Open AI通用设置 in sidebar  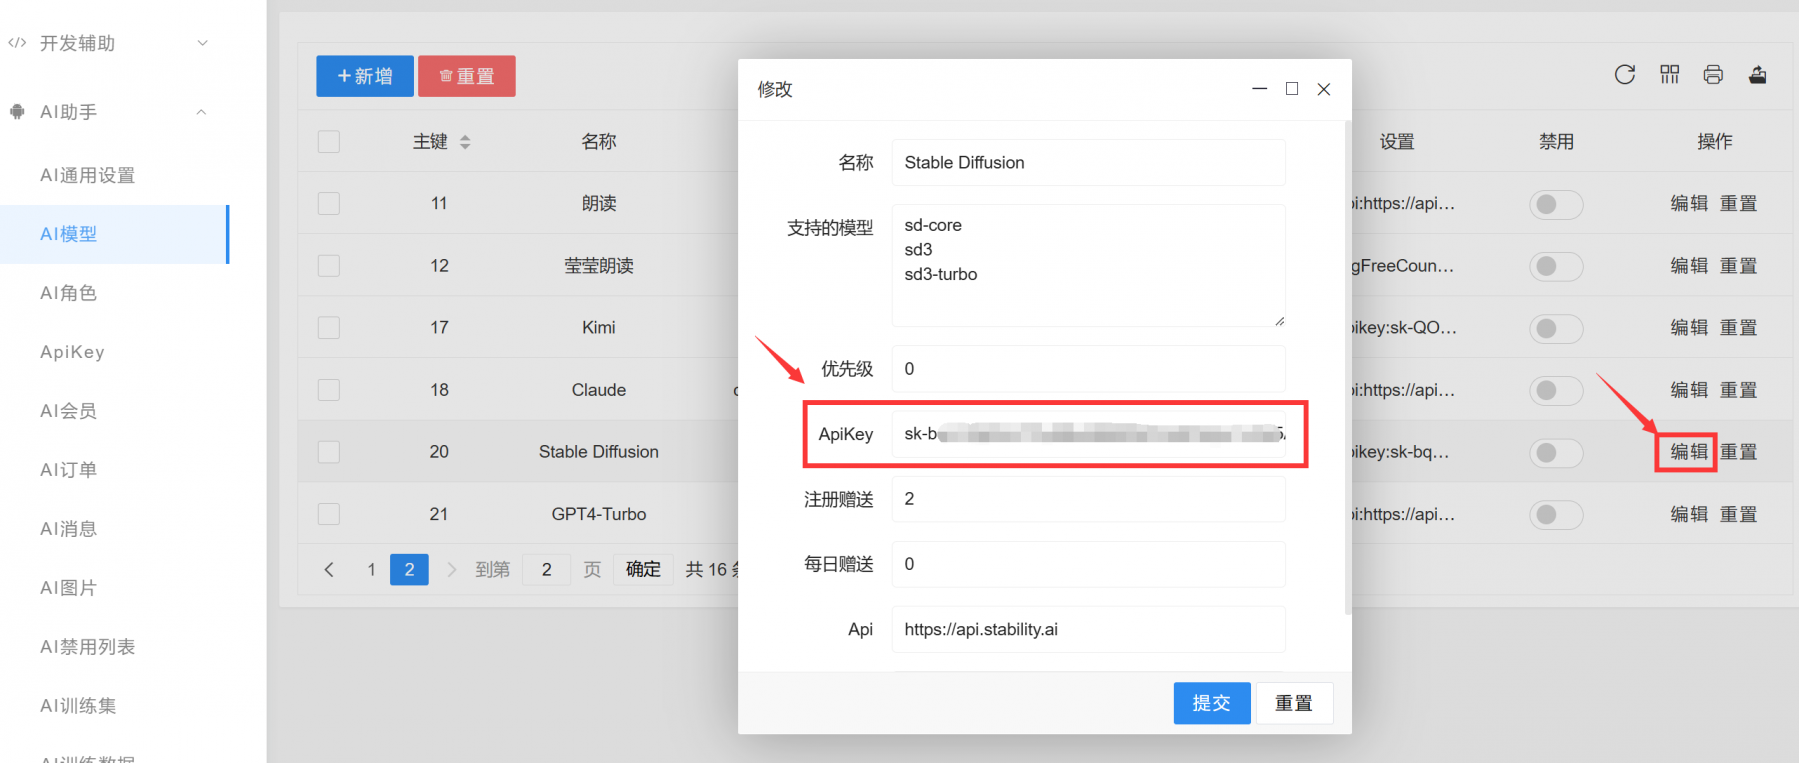pos(88,175)
